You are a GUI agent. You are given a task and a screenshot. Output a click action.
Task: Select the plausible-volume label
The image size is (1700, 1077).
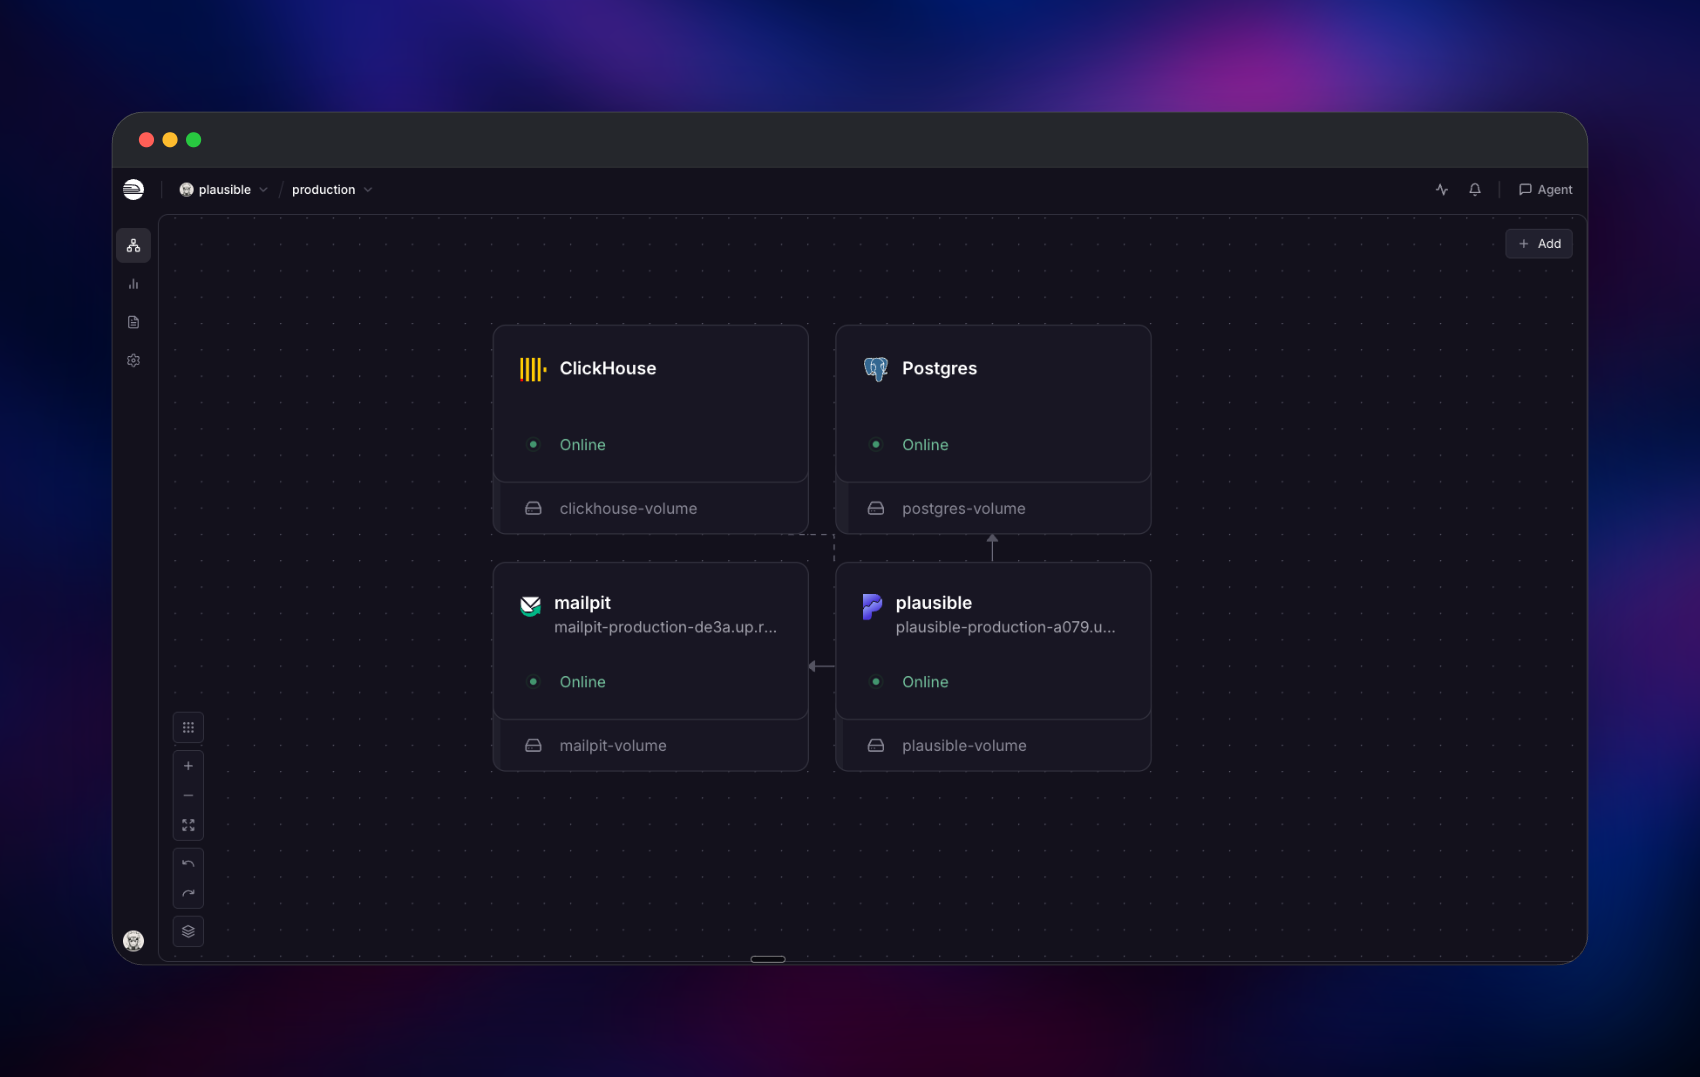pos(964,746)
